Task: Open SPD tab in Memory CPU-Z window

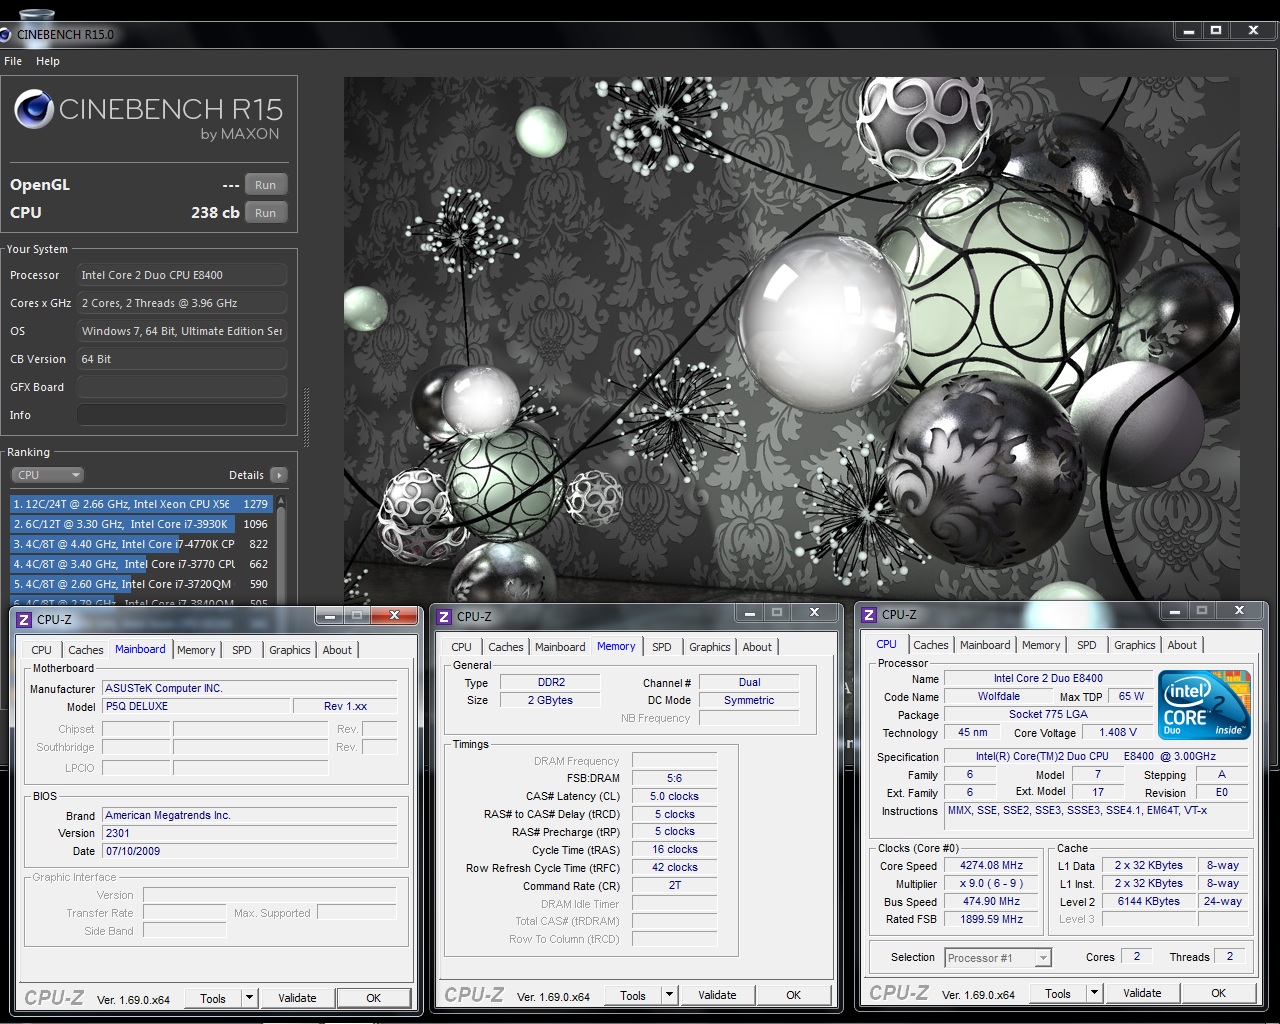Action: coord(662,647)
